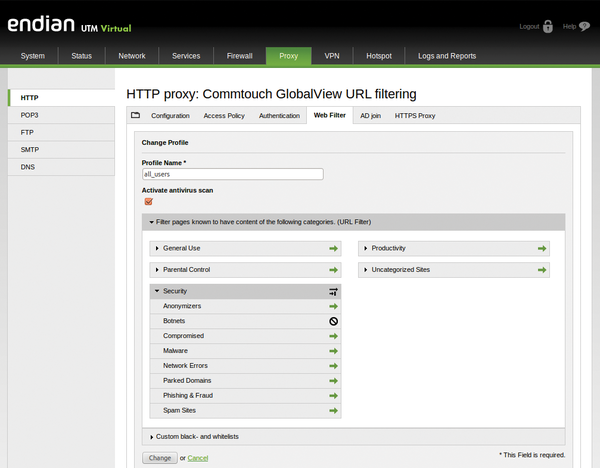Click the Endian UTM Virtual logo

69,25
